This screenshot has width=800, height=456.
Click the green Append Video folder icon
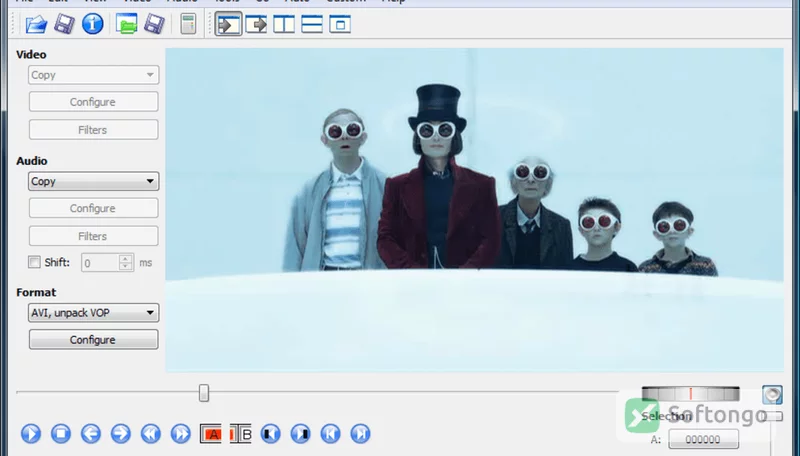(x=126, y=24)
